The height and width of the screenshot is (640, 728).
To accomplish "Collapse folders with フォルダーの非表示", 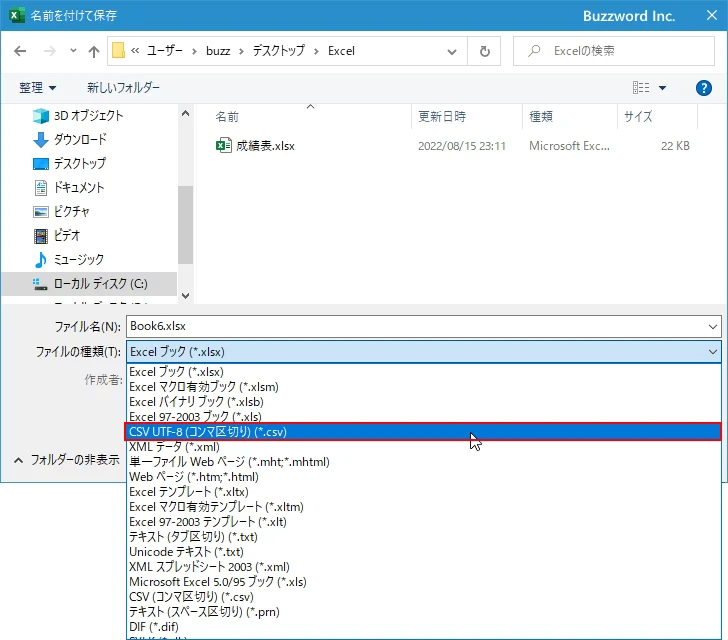I will 67,460.
